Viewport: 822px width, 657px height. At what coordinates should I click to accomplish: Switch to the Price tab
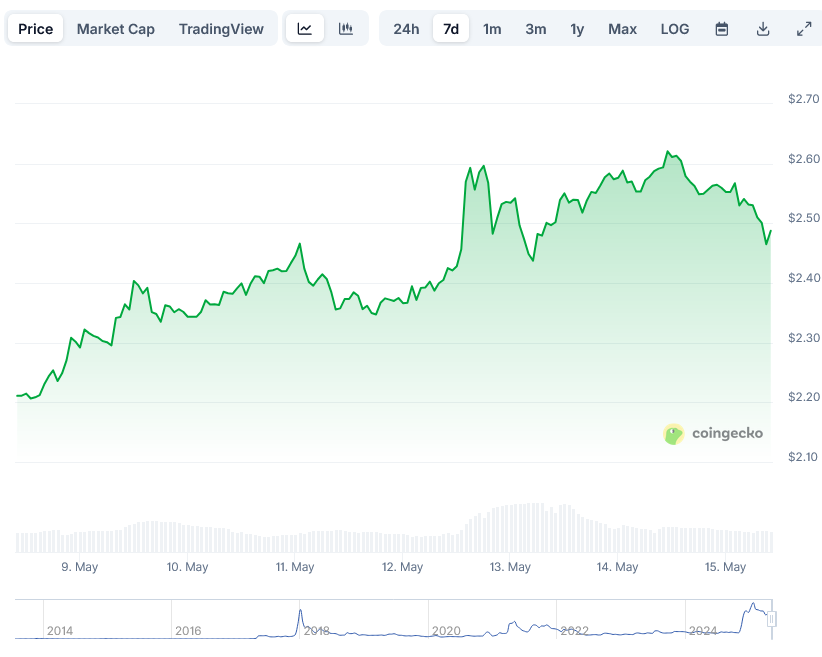(35, 28)
